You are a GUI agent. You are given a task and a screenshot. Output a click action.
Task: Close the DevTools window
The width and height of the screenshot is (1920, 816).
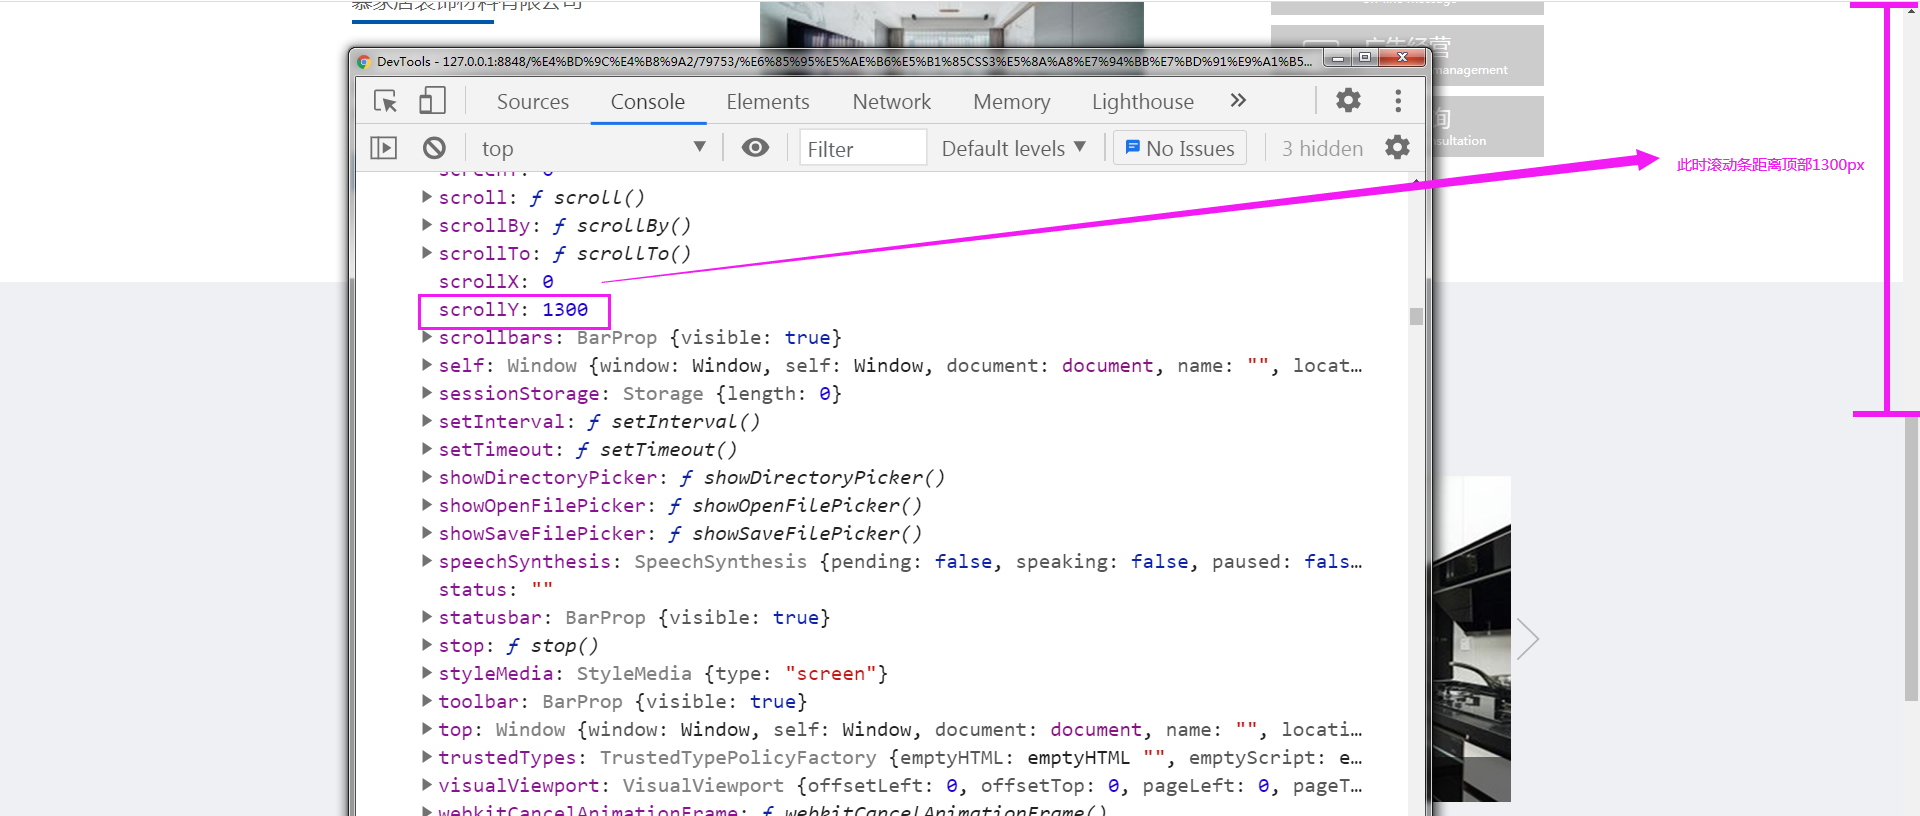click(x=1402, y=58)
